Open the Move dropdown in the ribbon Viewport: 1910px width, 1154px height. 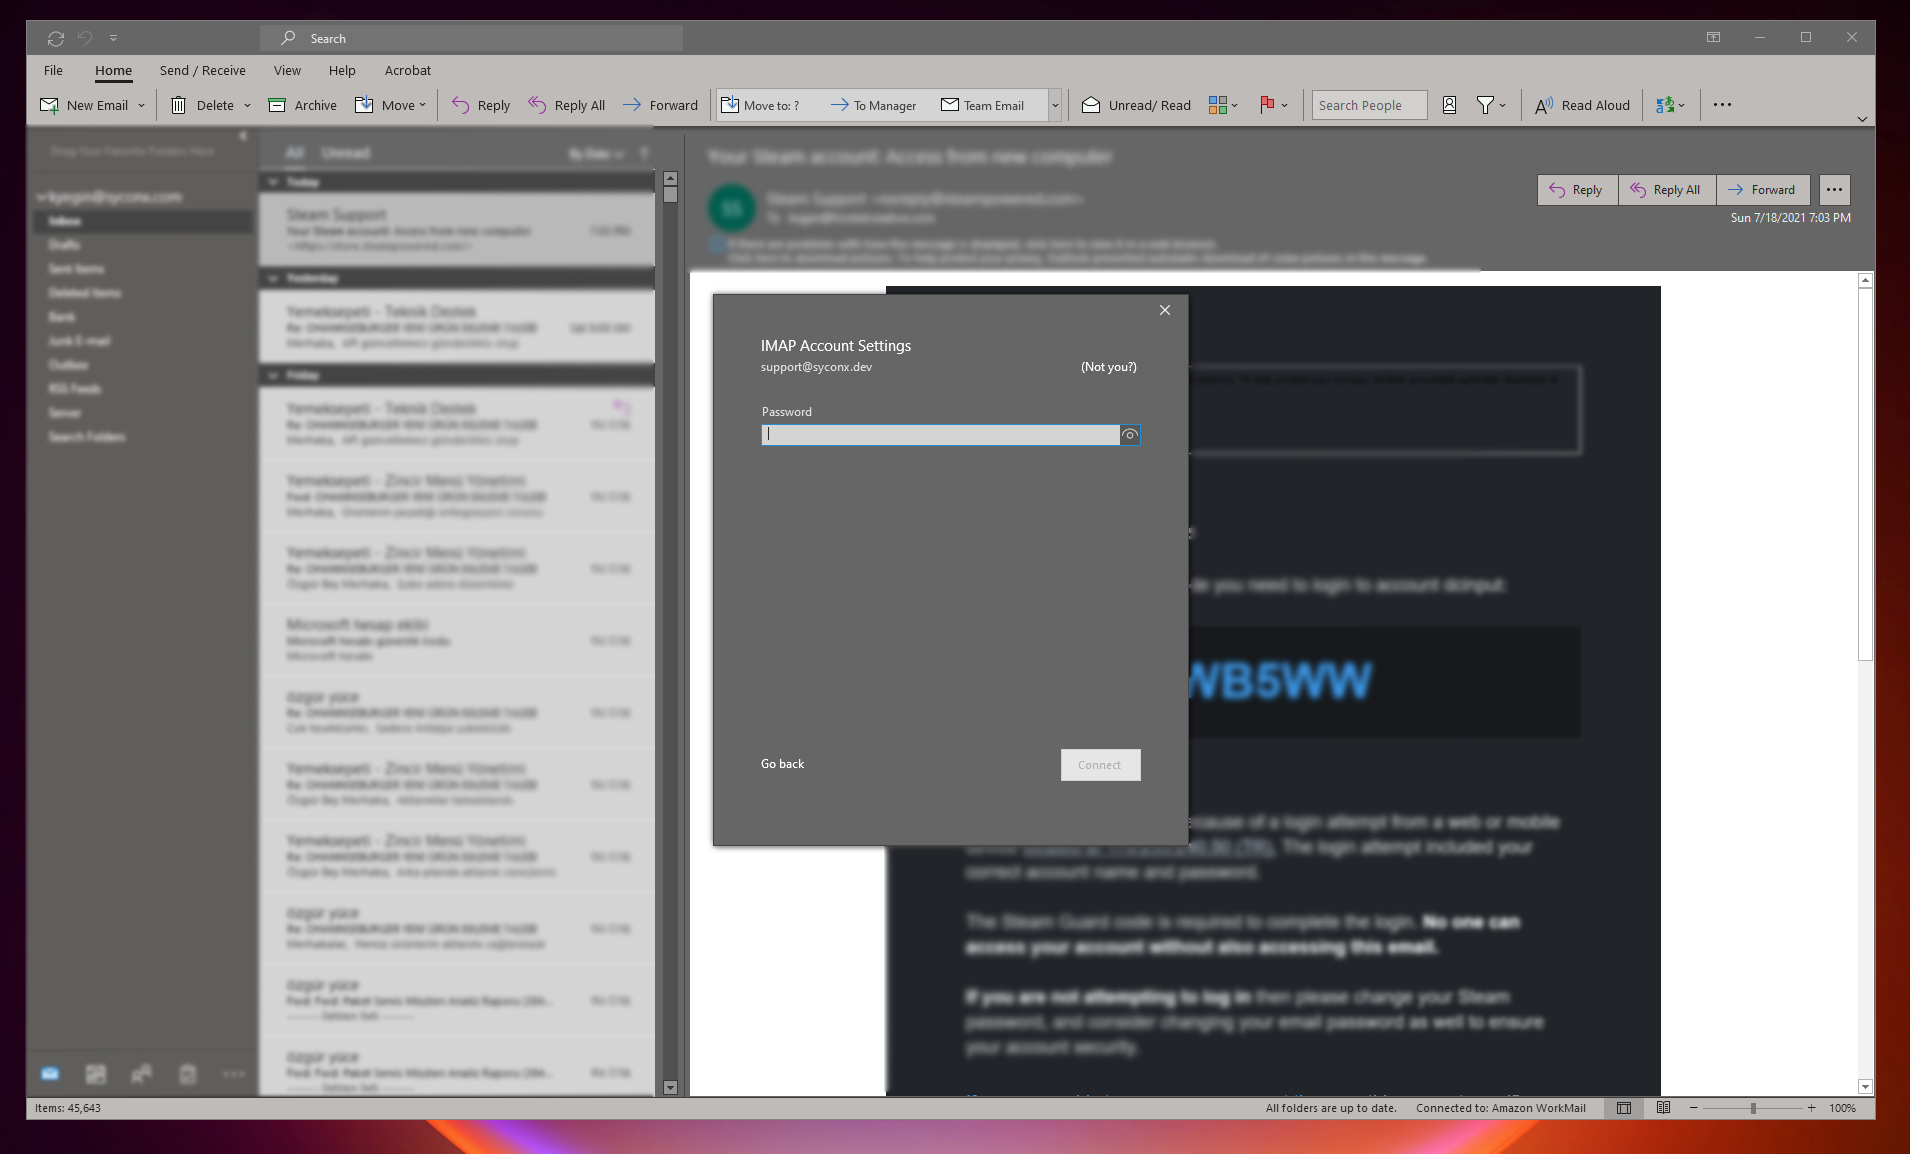pyautogui.click(x=391, y=105)
